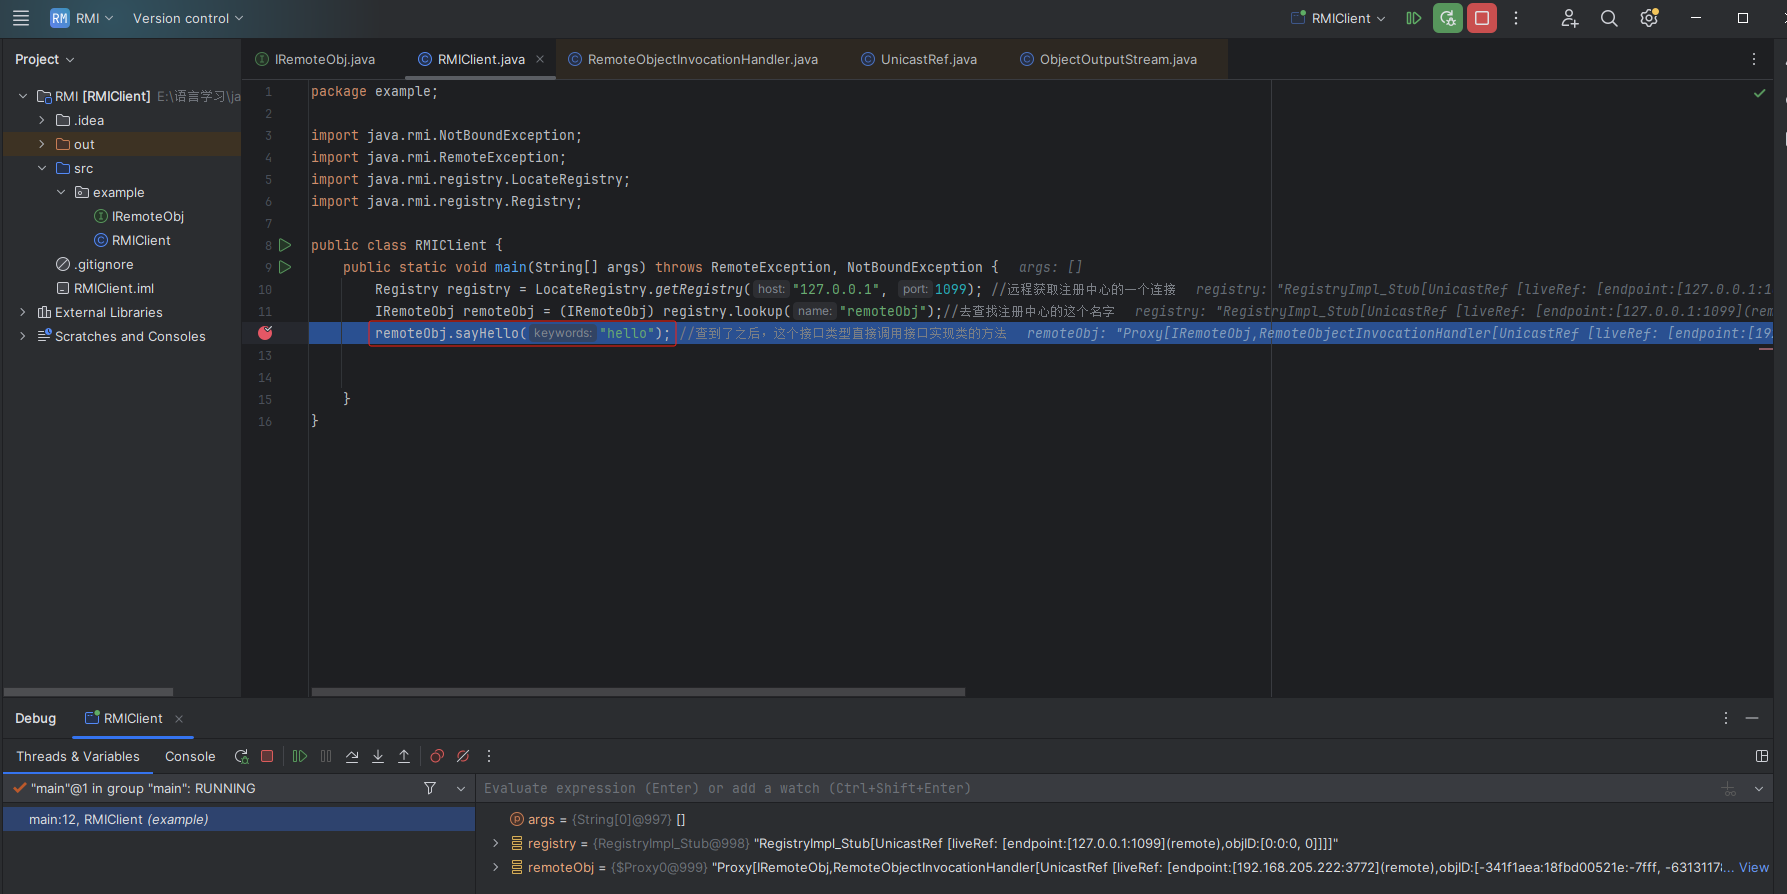Select main:12 RMIClient stack frame
1787x894 pixels.
coord(239,819)
